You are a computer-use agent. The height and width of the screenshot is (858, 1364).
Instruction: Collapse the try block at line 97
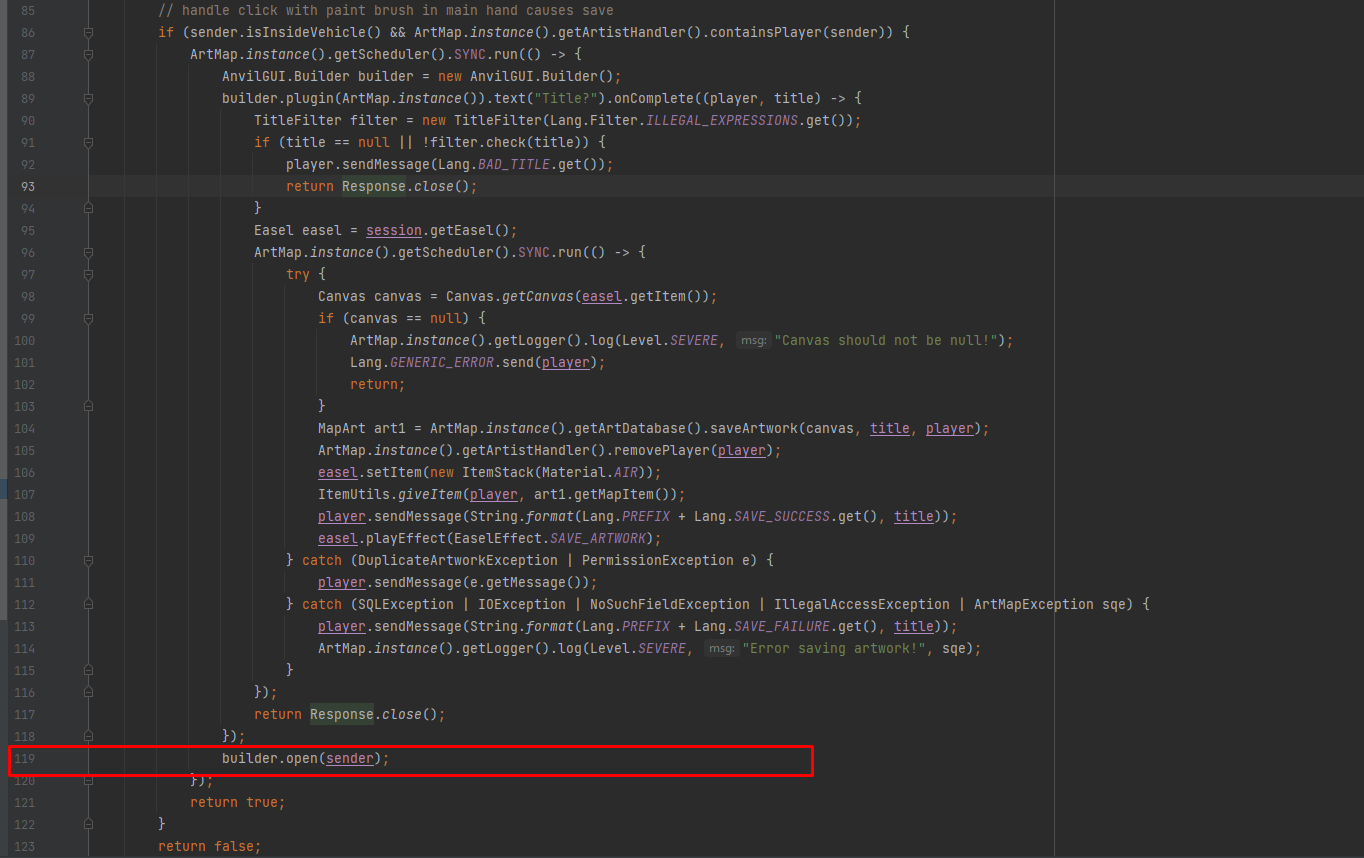[x=88, y=274]
